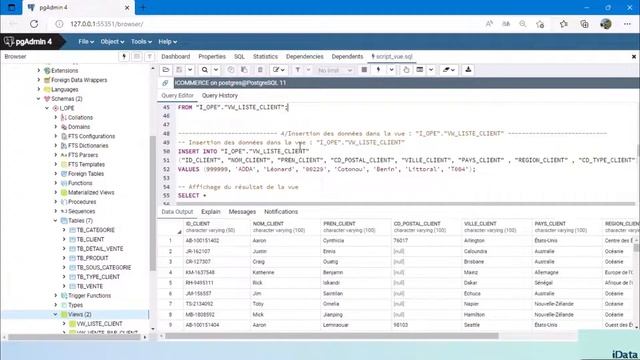This screenshot has height=360, width=640.
Task: Select VW_LISTE_CLIENT view in tree
Action: tap(99, 324)
